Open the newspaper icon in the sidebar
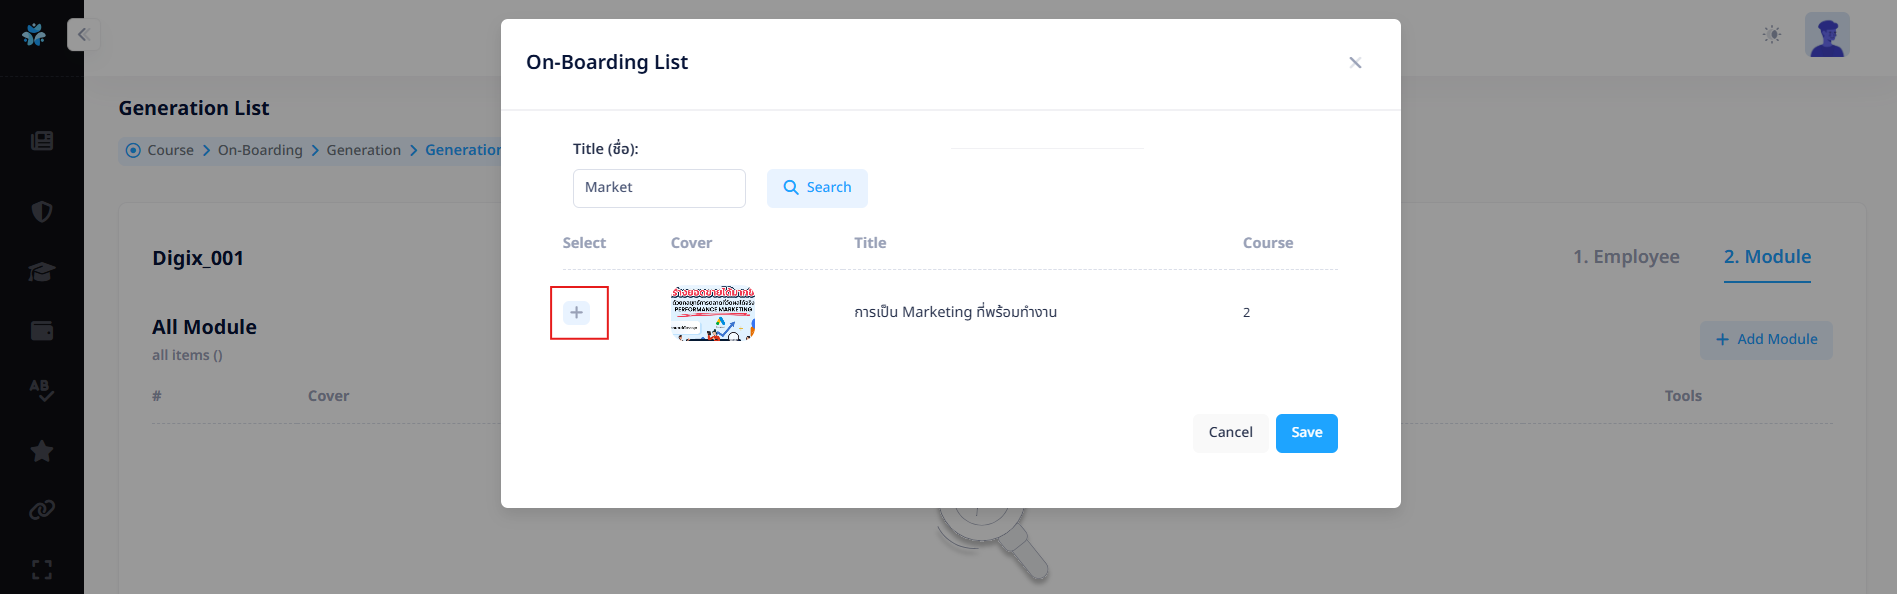The image size is (1897, 594). tap(42, 141)
